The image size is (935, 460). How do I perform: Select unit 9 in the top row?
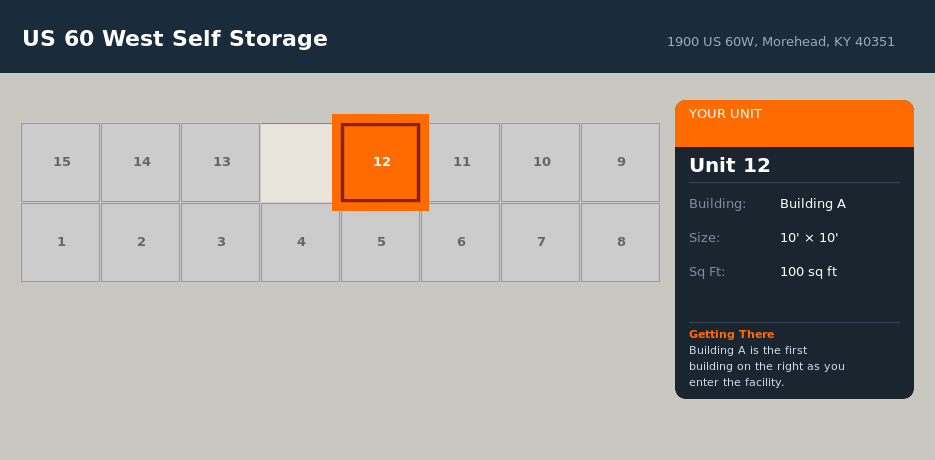pyautogui.click(x=621, y=162)
